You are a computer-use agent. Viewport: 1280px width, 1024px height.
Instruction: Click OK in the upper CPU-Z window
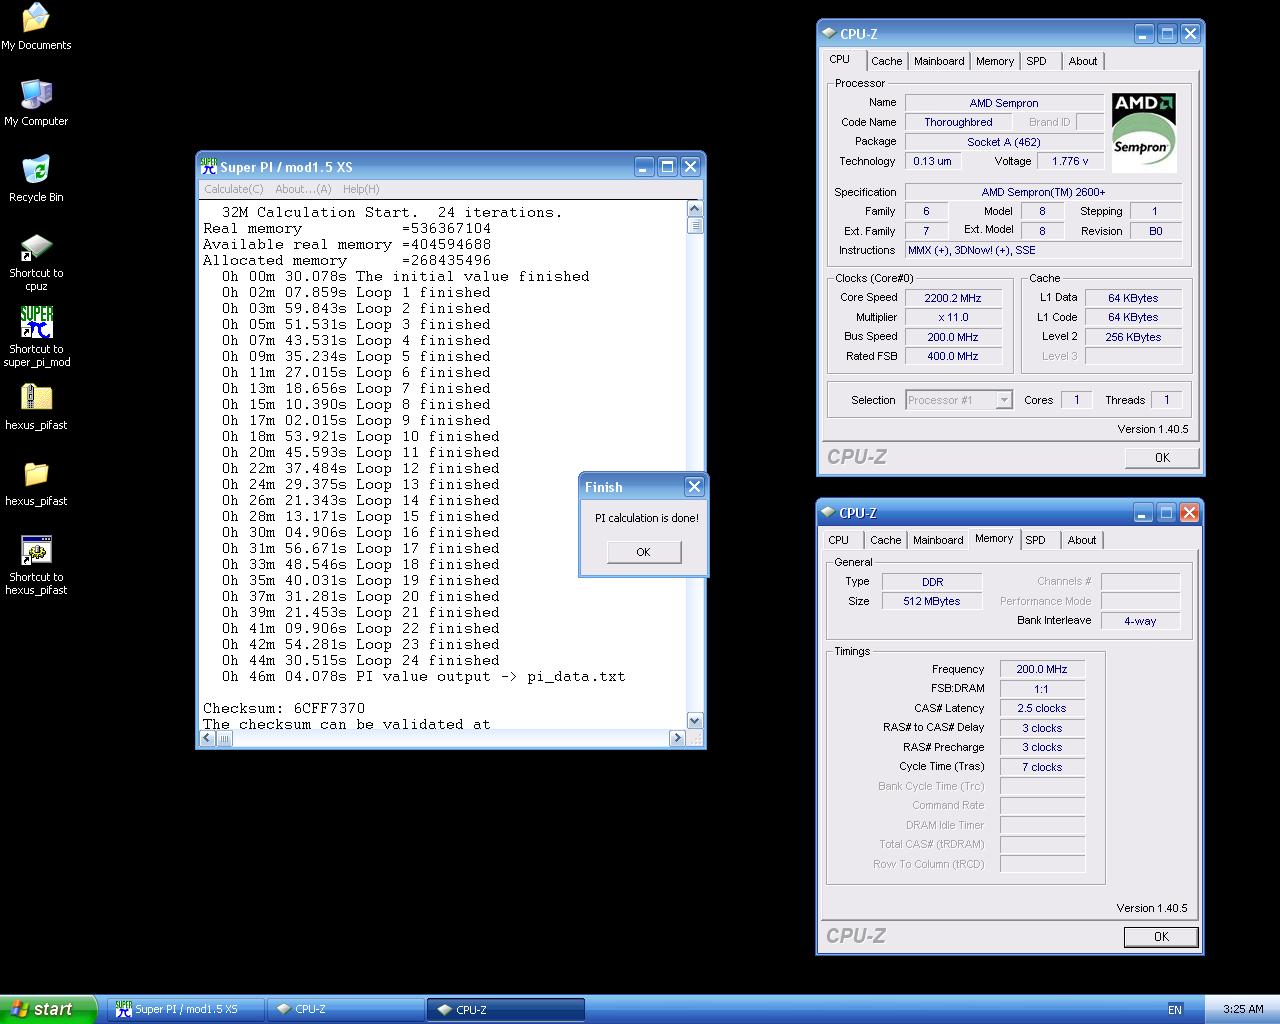[x=1162, y=458]
